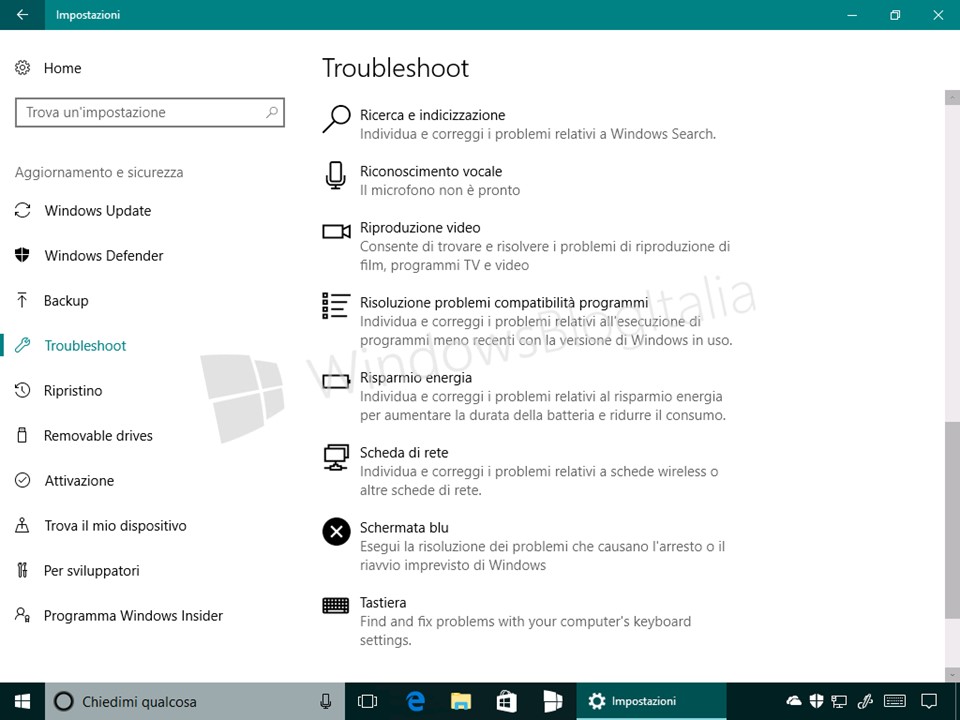Click the Riconoscimento vocale microphone icon
Image resolution: width=960 pixels, height=720 pixels.
(336, 176)
